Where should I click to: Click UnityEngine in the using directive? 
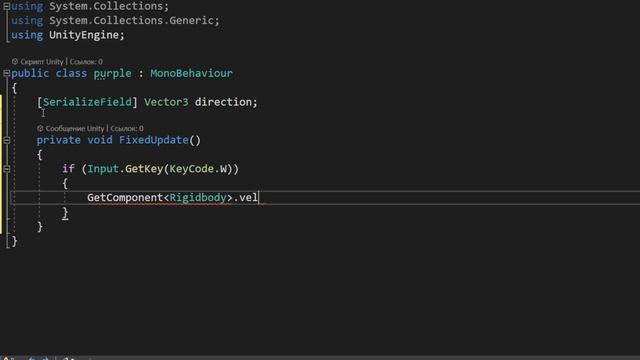point(84,35)
